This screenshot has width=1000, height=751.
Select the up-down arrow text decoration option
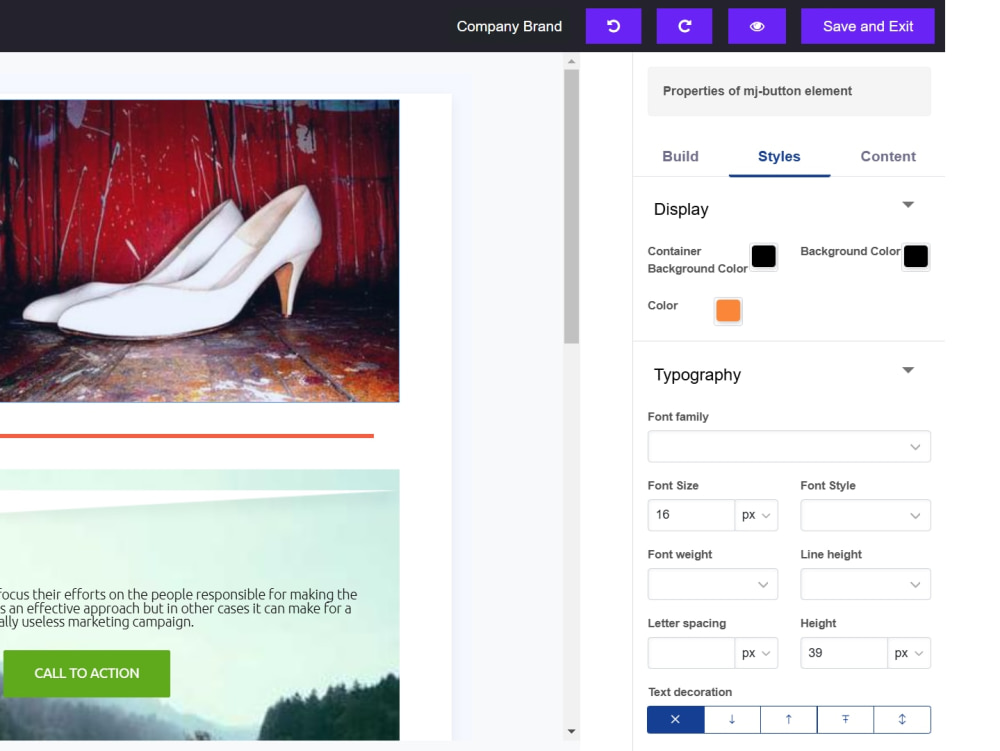(x=902, y=719)
